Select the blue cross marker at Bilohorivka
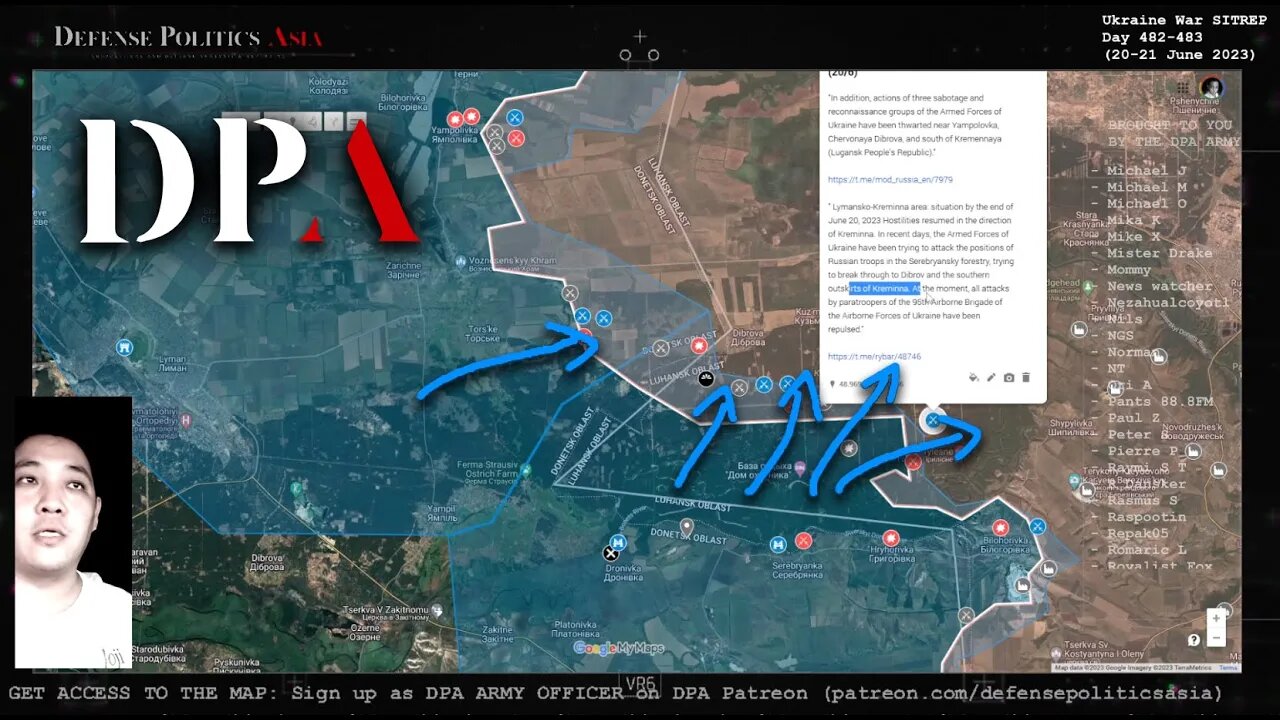The image size is (1280, 720). [1037, 526]
